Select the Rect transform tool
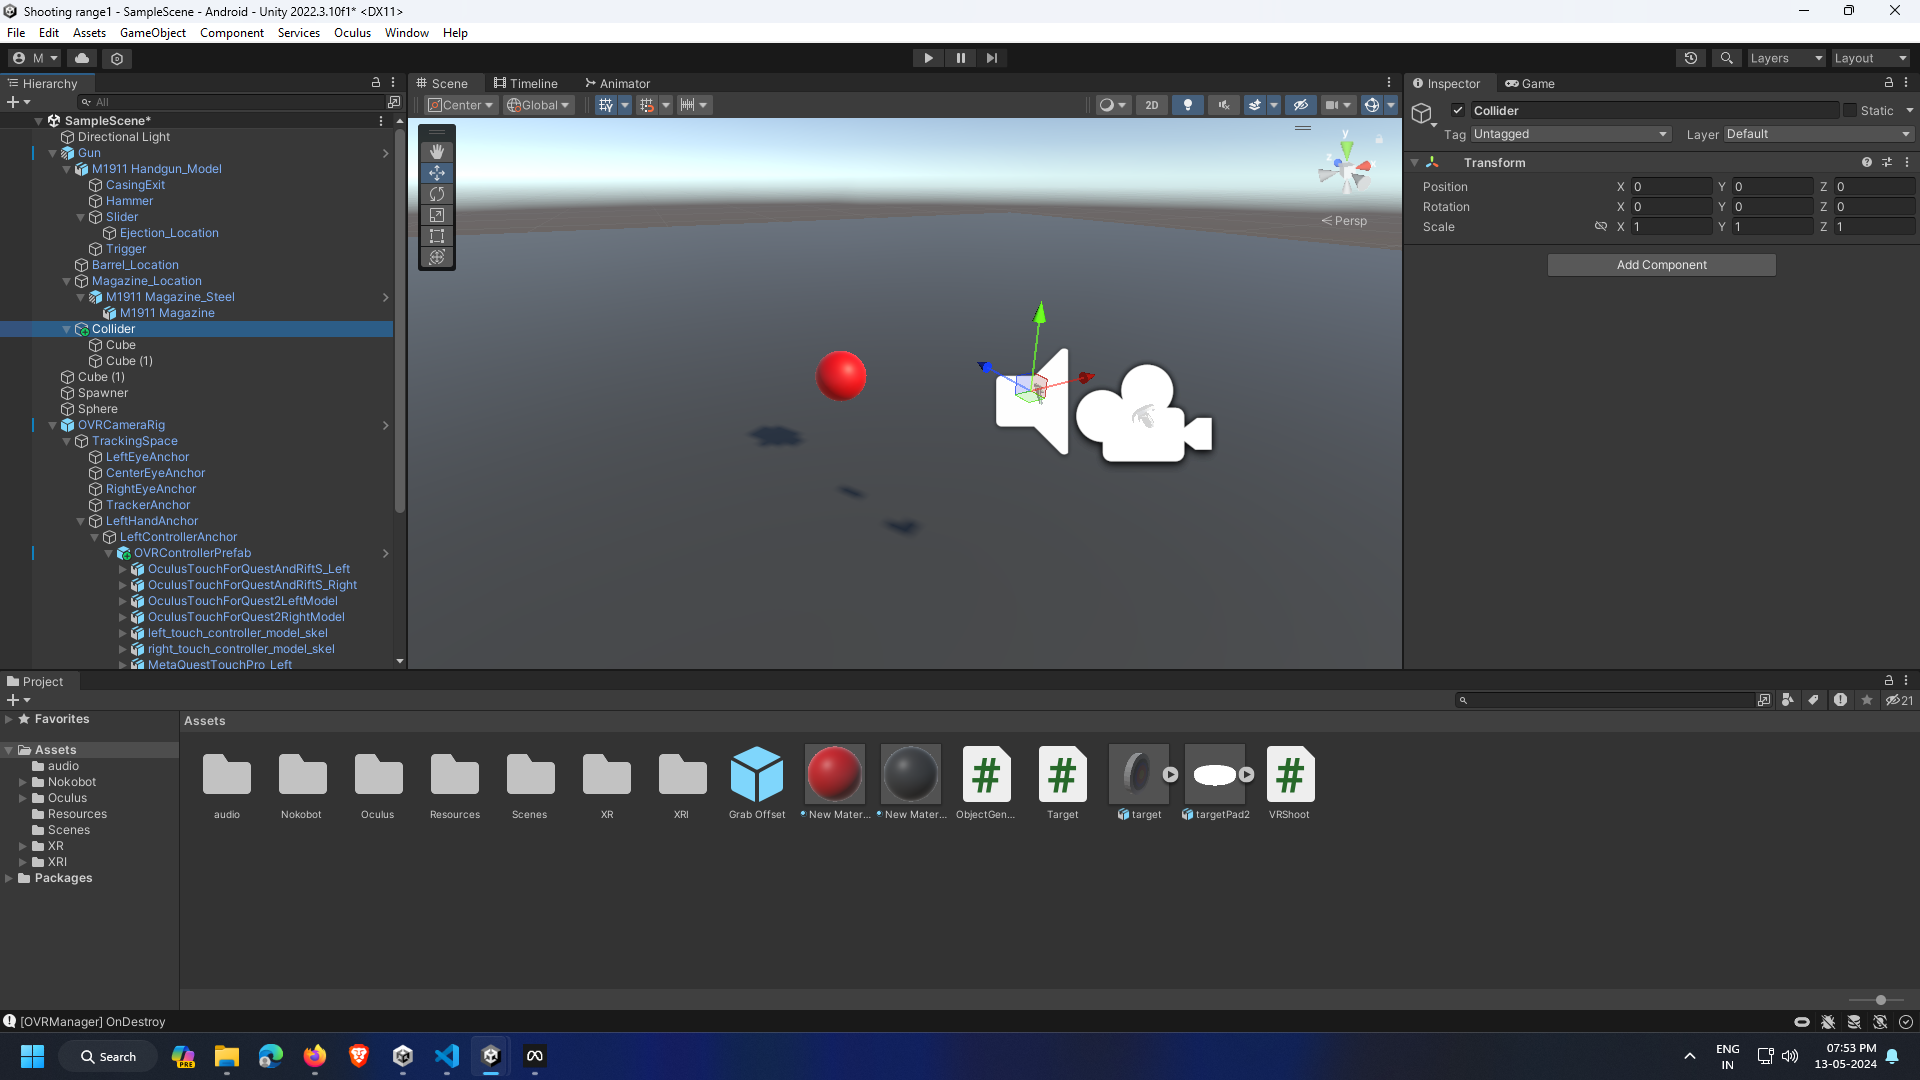The image size is (1920, 1080). point(437,236)
